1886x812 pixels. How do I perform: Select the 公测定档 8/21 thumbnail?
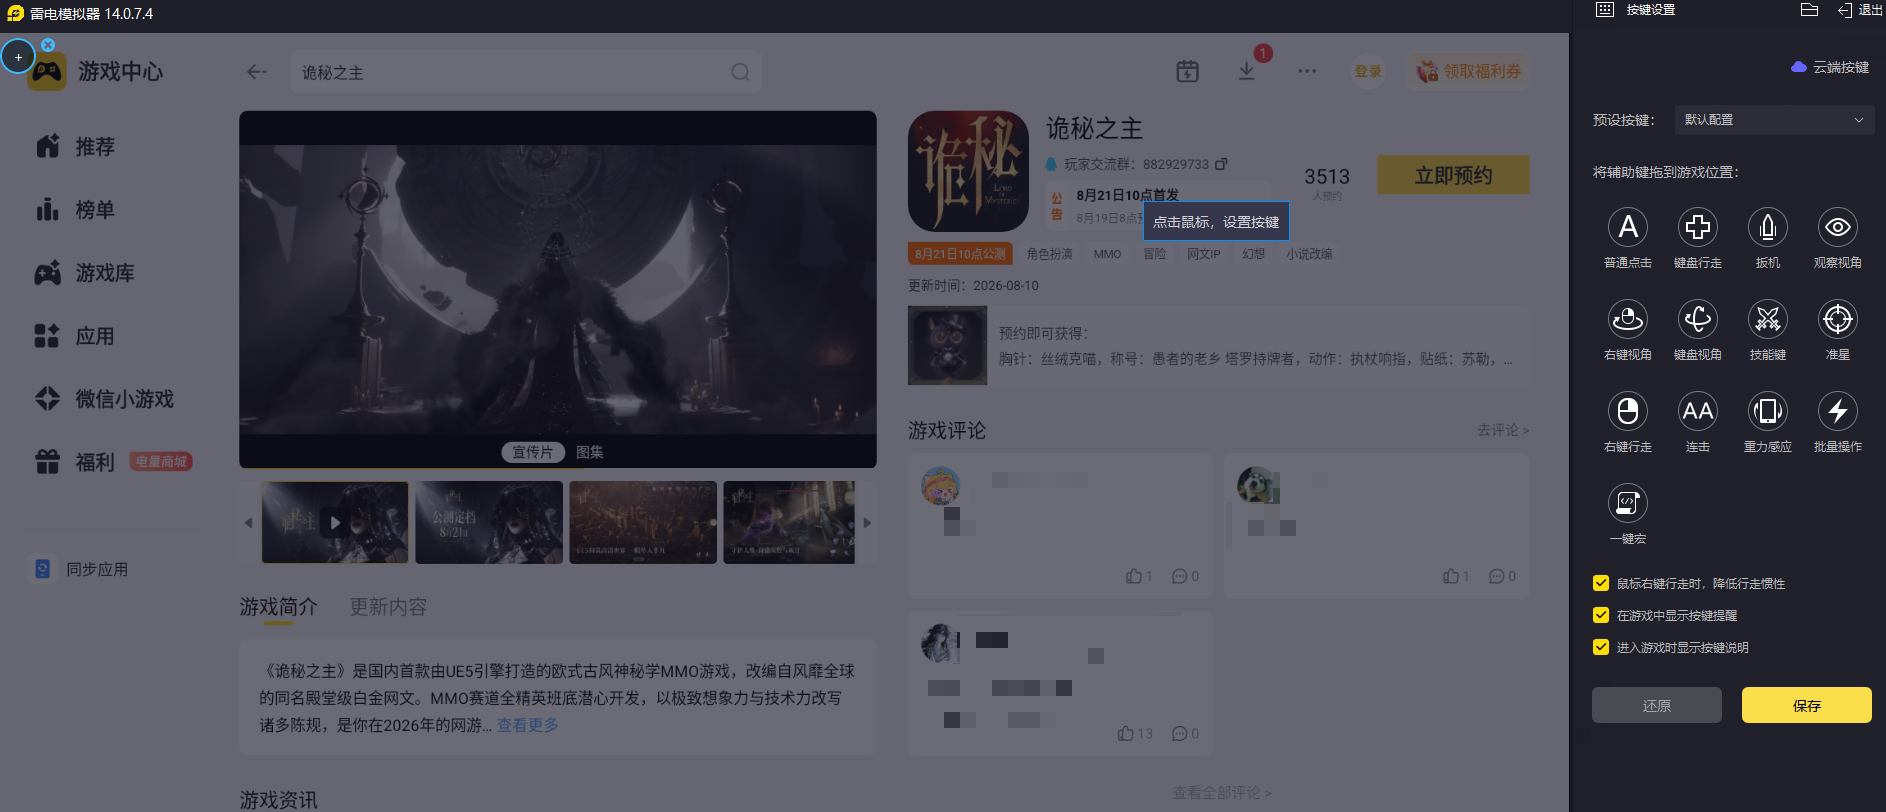coord(489,523)
